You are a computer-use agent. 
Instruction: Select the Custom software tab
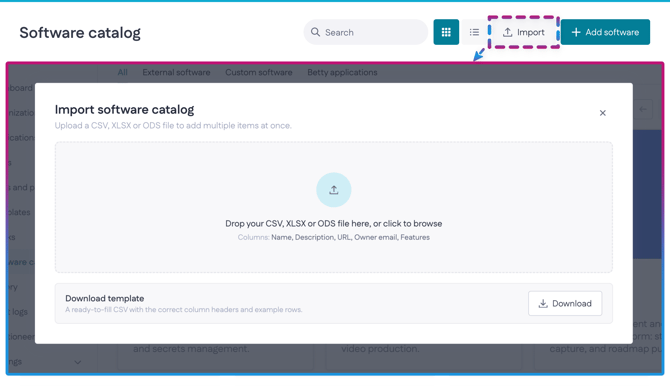pyautogui.click(x=259, y=72)
